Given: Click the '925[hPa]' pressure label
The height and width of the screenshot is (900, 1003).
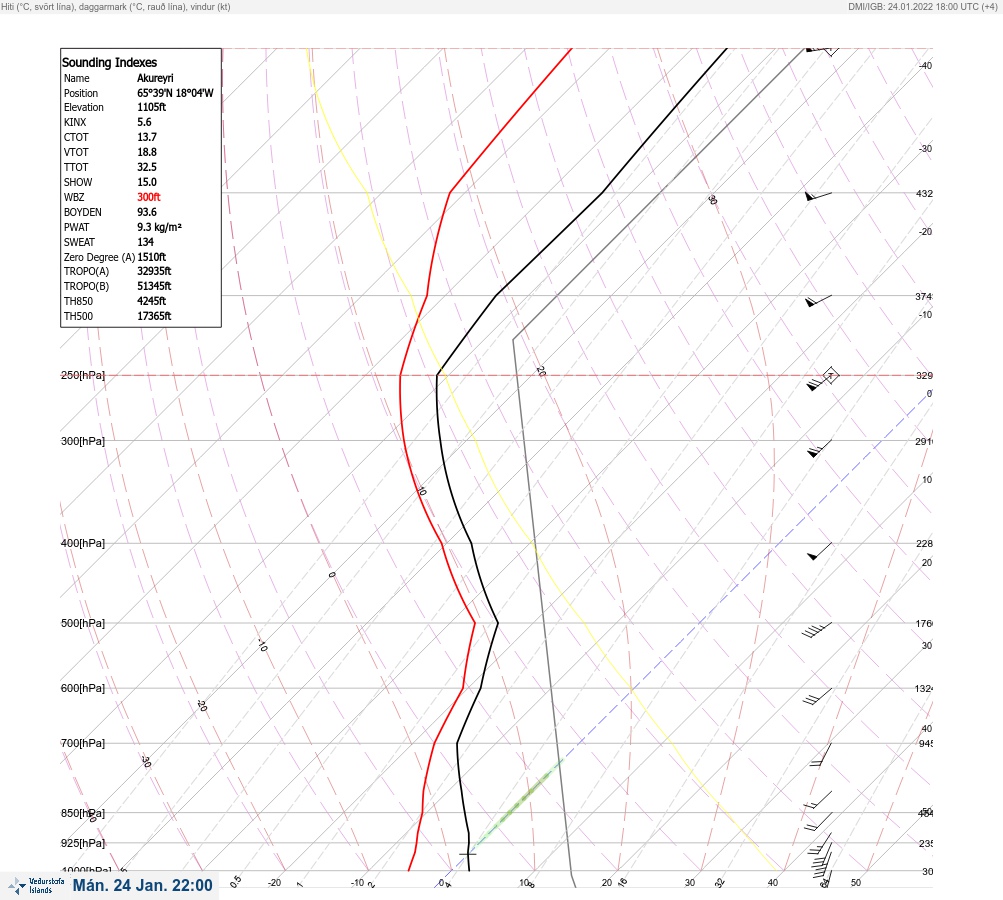Looking at the screenshot, I should pos(83,843).
